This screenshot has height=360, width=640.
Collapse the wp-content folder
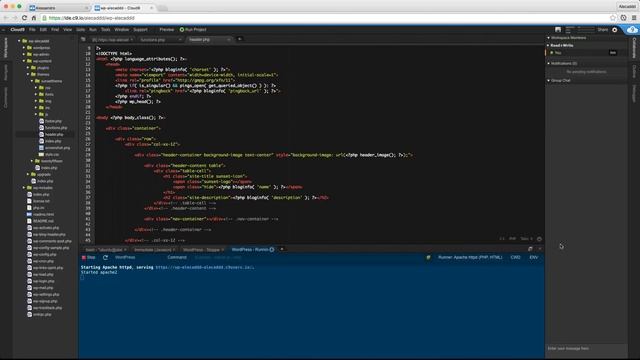coord(24,61)
